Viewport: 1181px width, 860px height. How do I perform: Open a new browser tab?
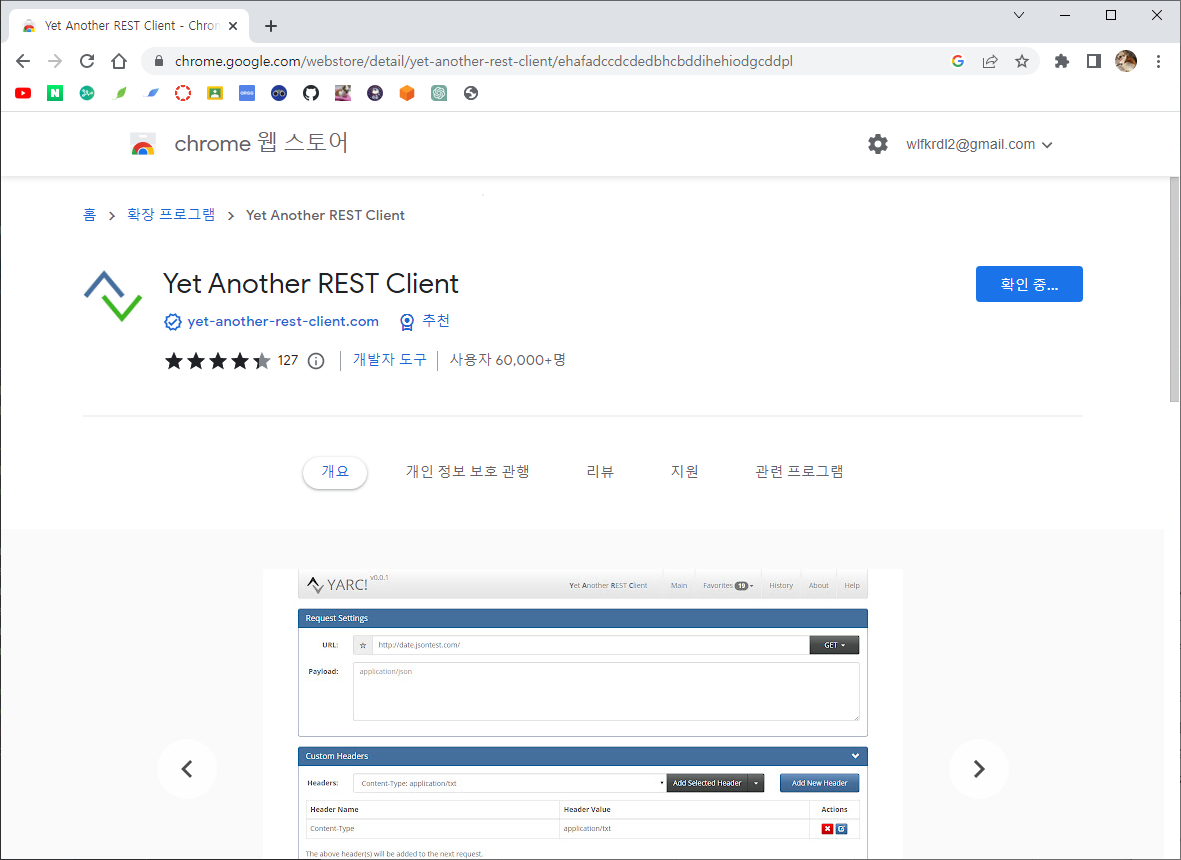[x=271, y=26]
